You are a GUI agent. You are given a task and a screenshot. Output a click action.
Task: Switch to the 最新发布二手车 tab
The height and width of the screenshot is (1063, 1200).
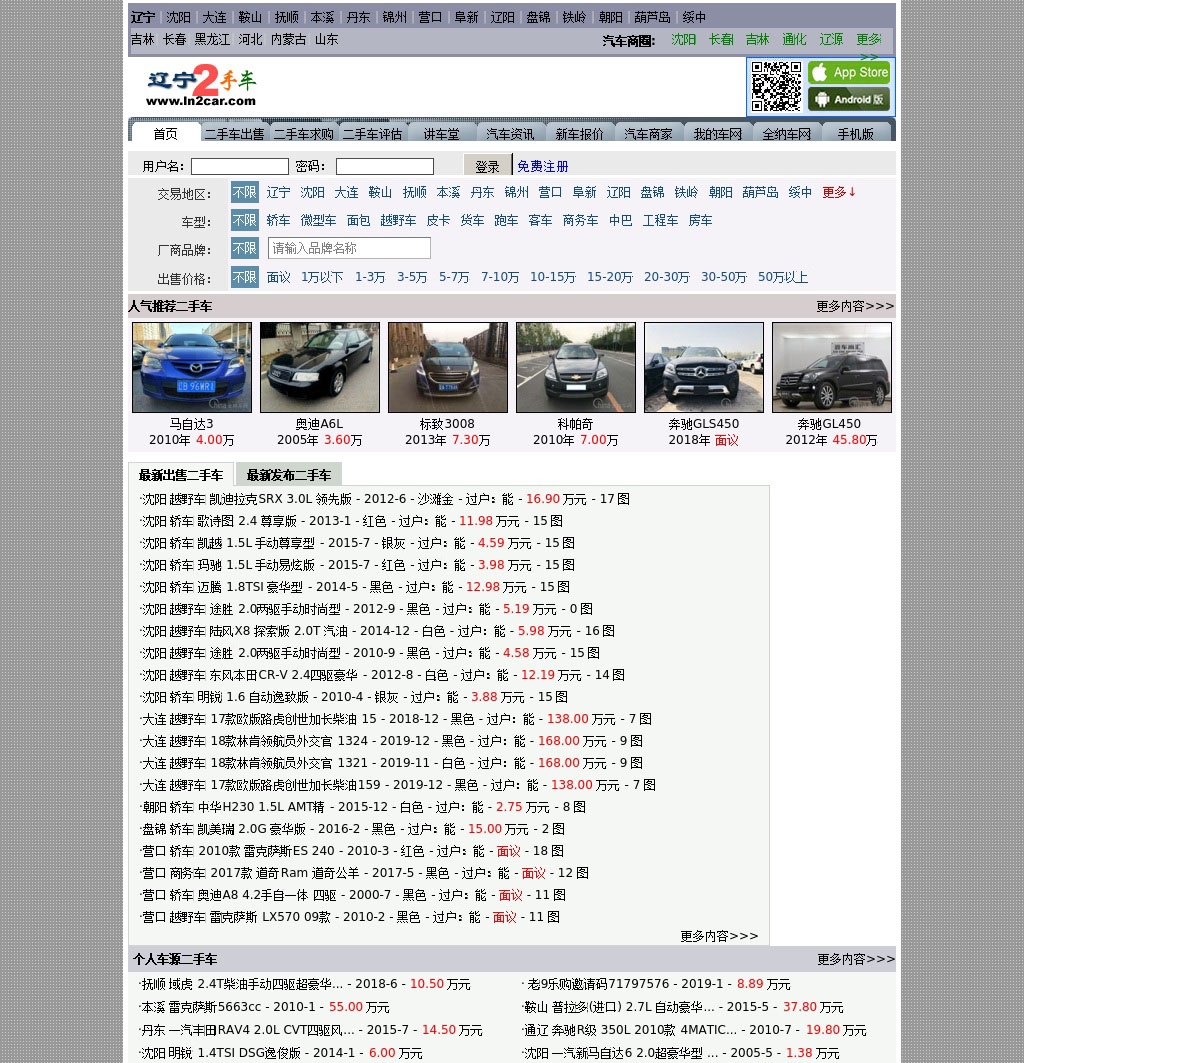[288, 475]
